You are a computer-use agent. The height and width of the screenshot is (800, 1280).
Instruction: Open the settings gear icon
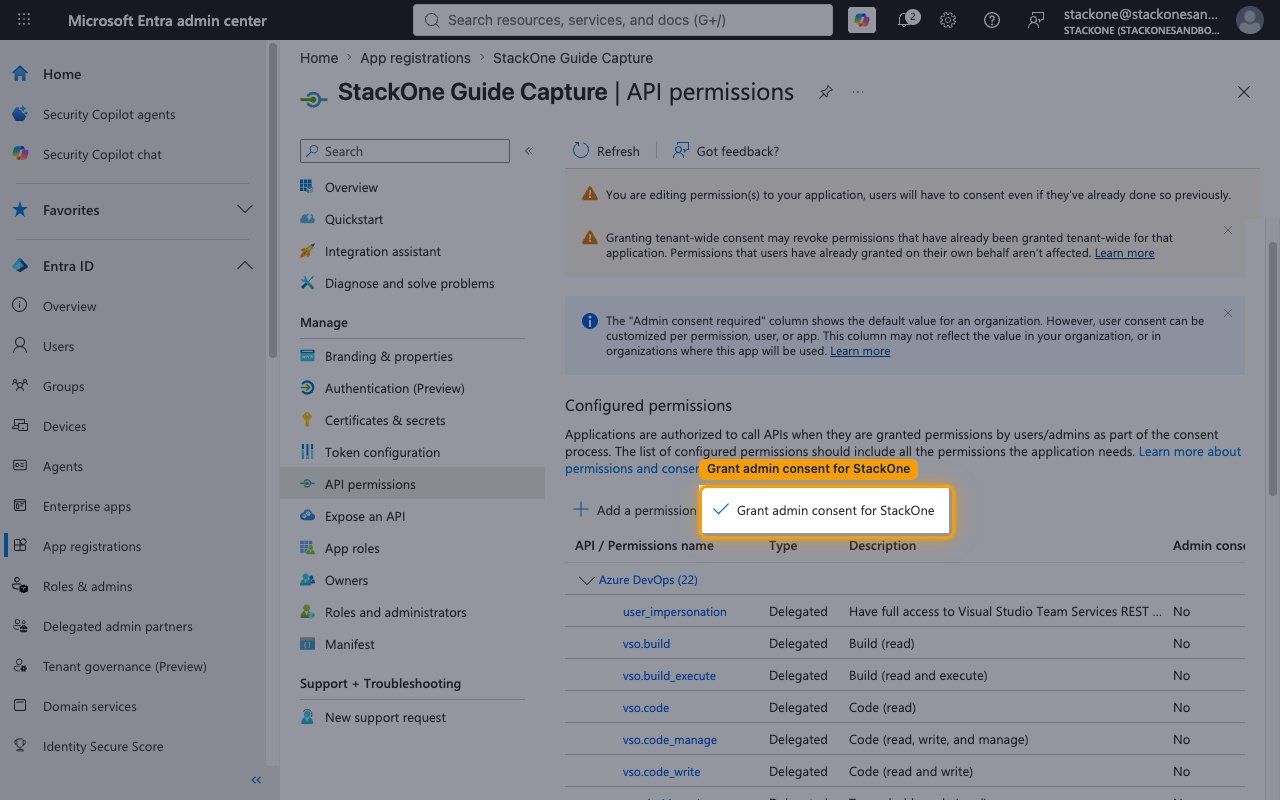click(x=948, y=20)
